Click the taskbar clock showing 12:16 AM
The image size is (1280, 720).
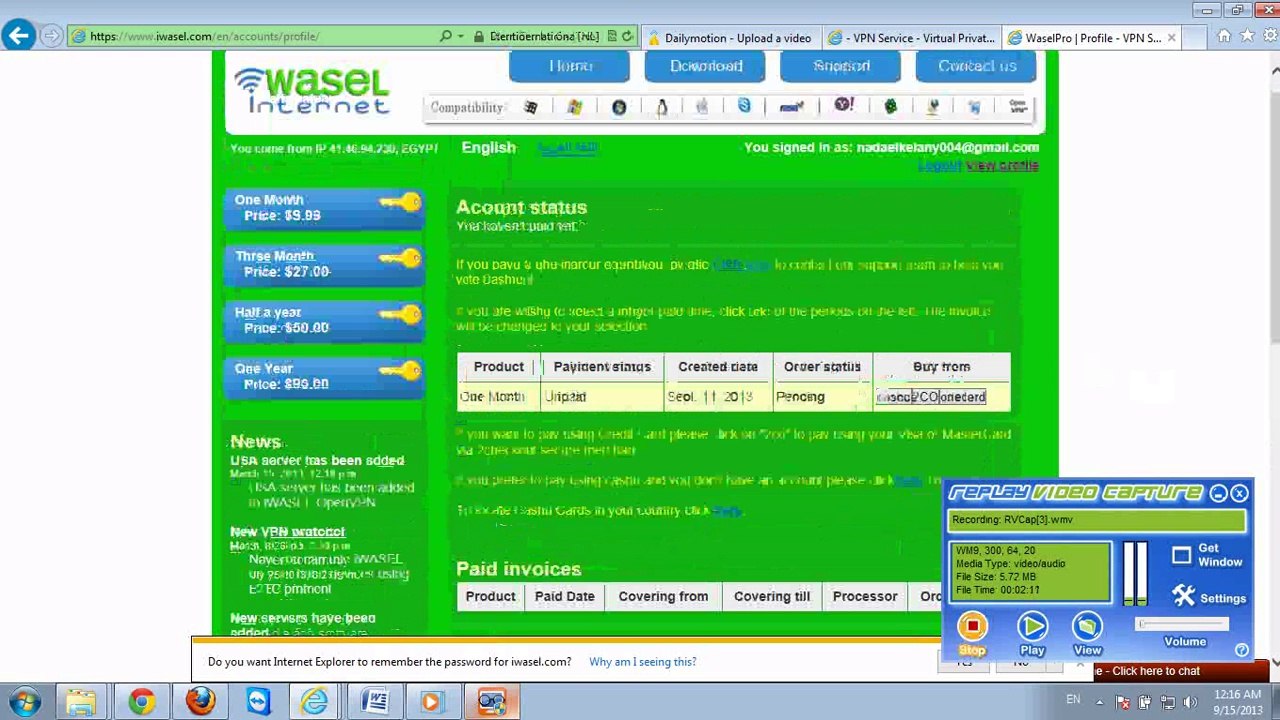pos(1238,701)
